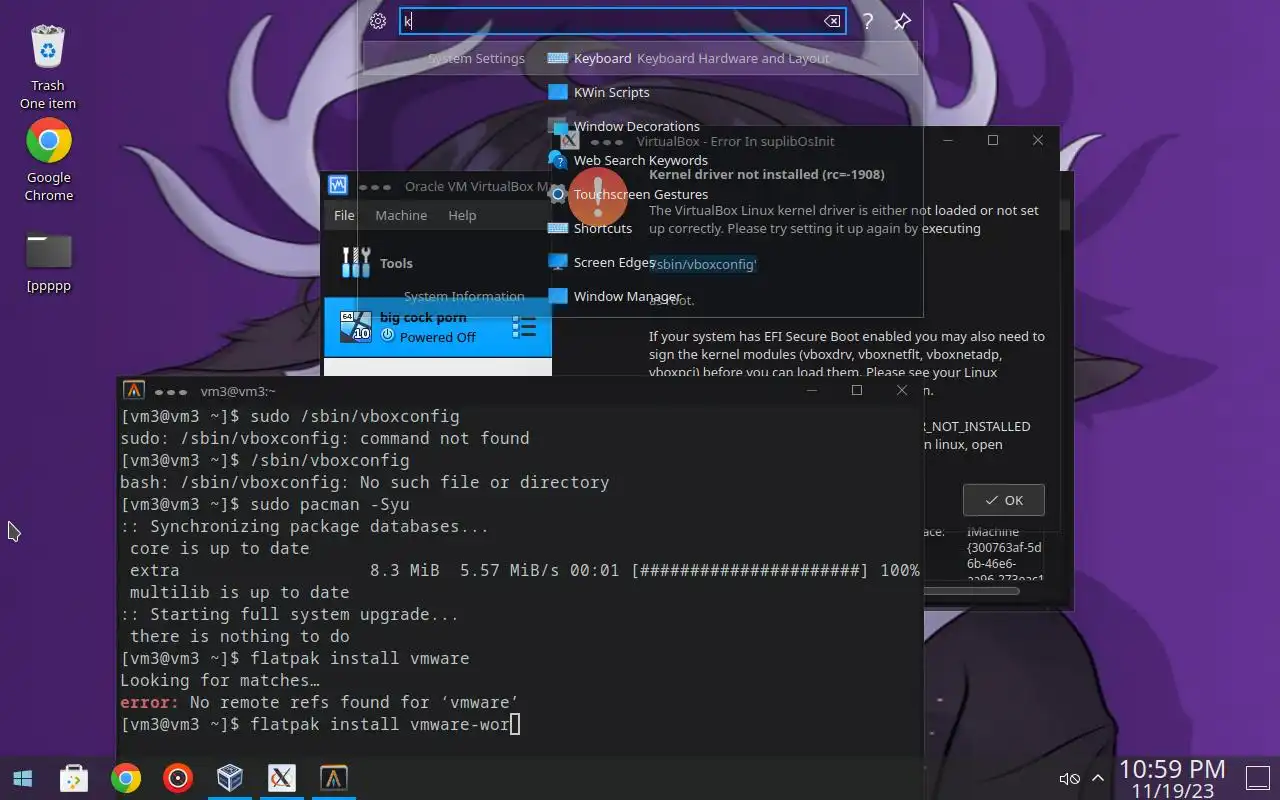
Task: Click the '/sbin/vboxconfig' highlighted text
Action: coord(703,264)
